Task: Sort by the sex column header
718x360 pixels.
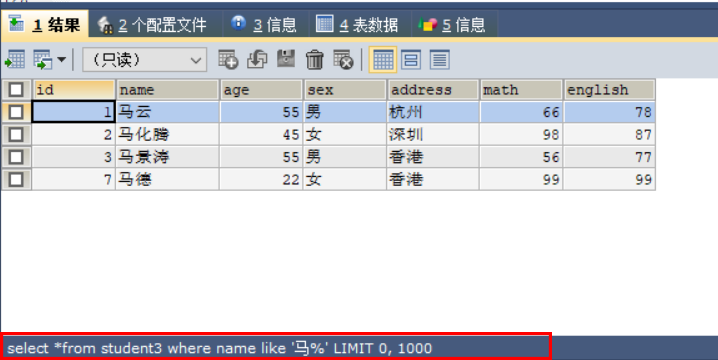Action: tap(345, 90)
